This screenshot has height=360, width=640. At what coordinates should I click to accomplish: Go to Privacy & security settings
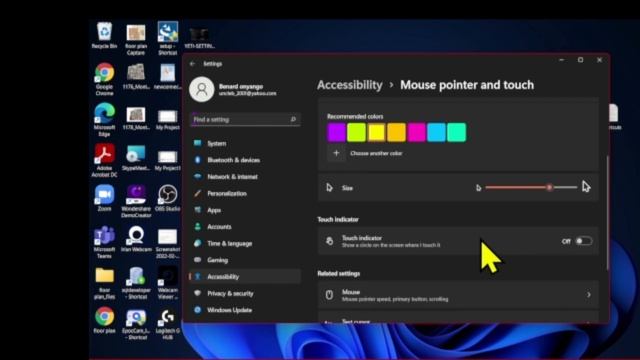(x=245, y=293)
